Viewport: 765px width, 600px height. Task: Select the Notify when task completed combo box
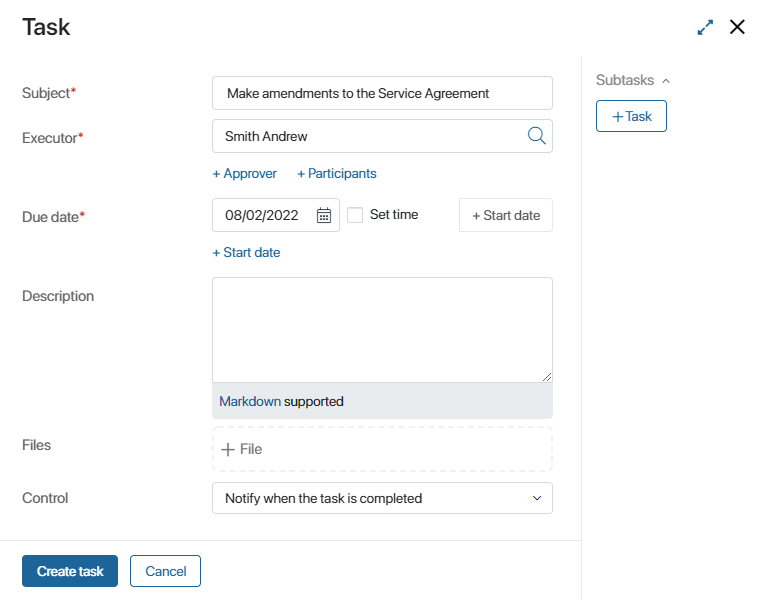382,498
